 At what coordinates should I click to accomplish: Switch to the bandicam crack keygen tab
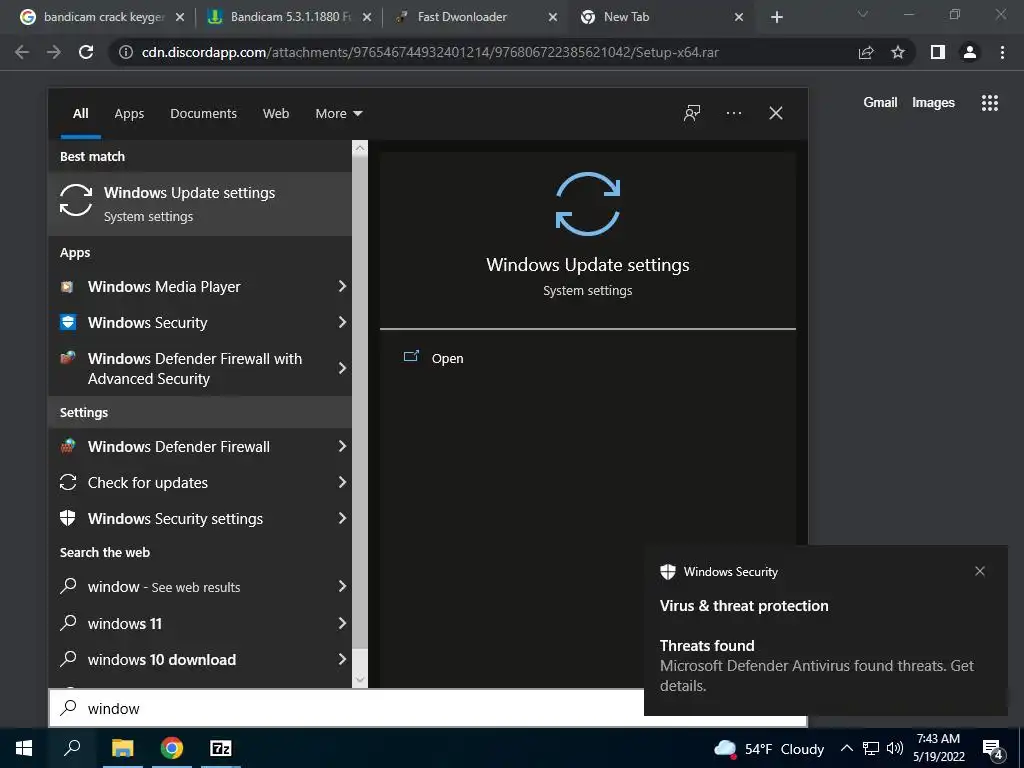tap(101, 17)
